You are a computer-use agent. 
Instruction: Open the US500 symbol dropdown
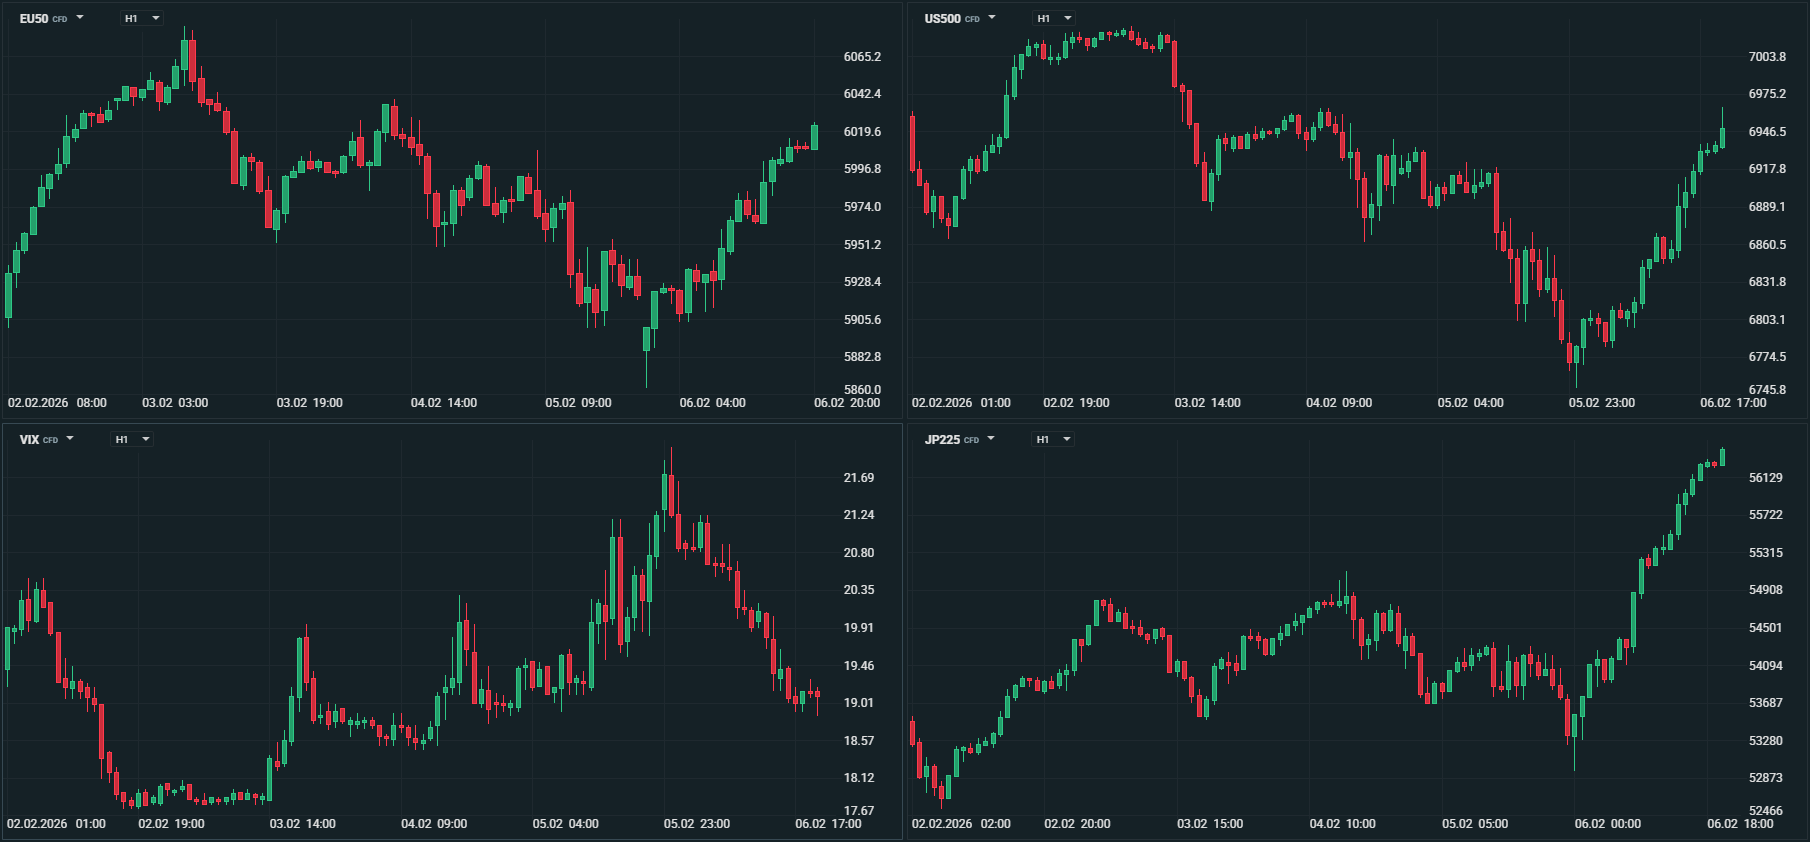[x=960, y=18]
